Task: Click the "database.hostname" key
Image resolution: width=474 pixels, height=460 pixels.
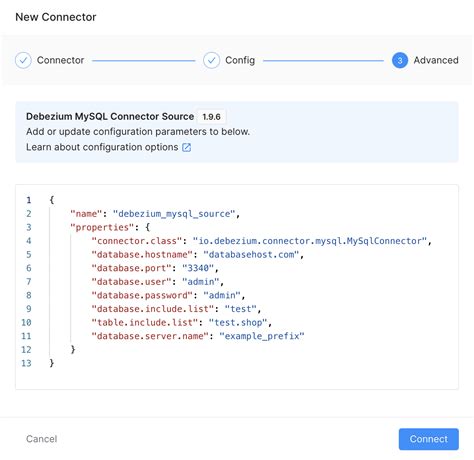Action: point(142,254)
